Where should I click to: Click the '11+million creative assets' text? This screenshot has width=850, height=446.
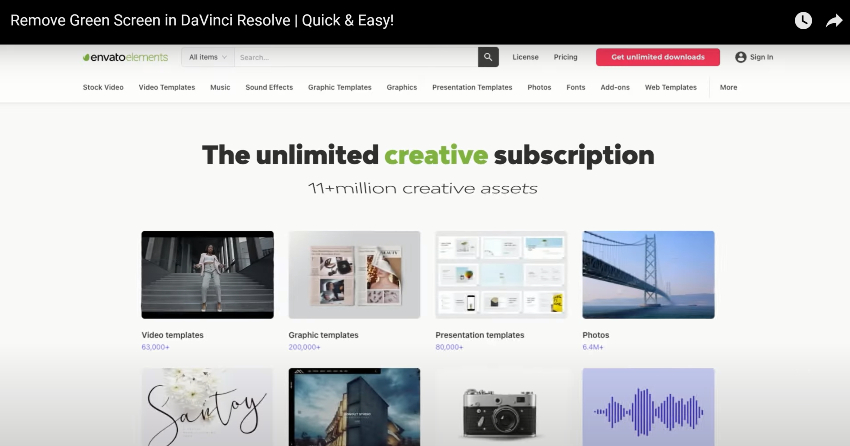pyautogui.click(x=423, y=188)
